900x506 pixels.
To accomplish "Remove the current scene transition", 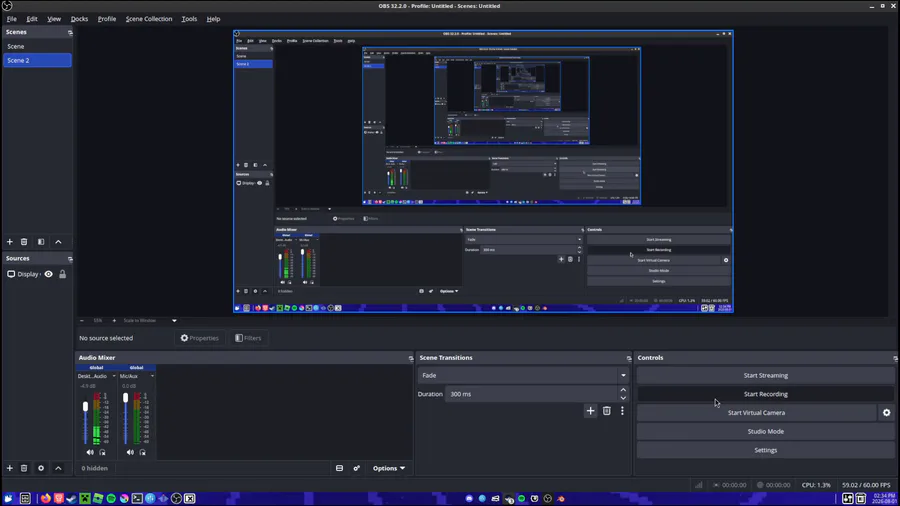I will pos(607,411).
